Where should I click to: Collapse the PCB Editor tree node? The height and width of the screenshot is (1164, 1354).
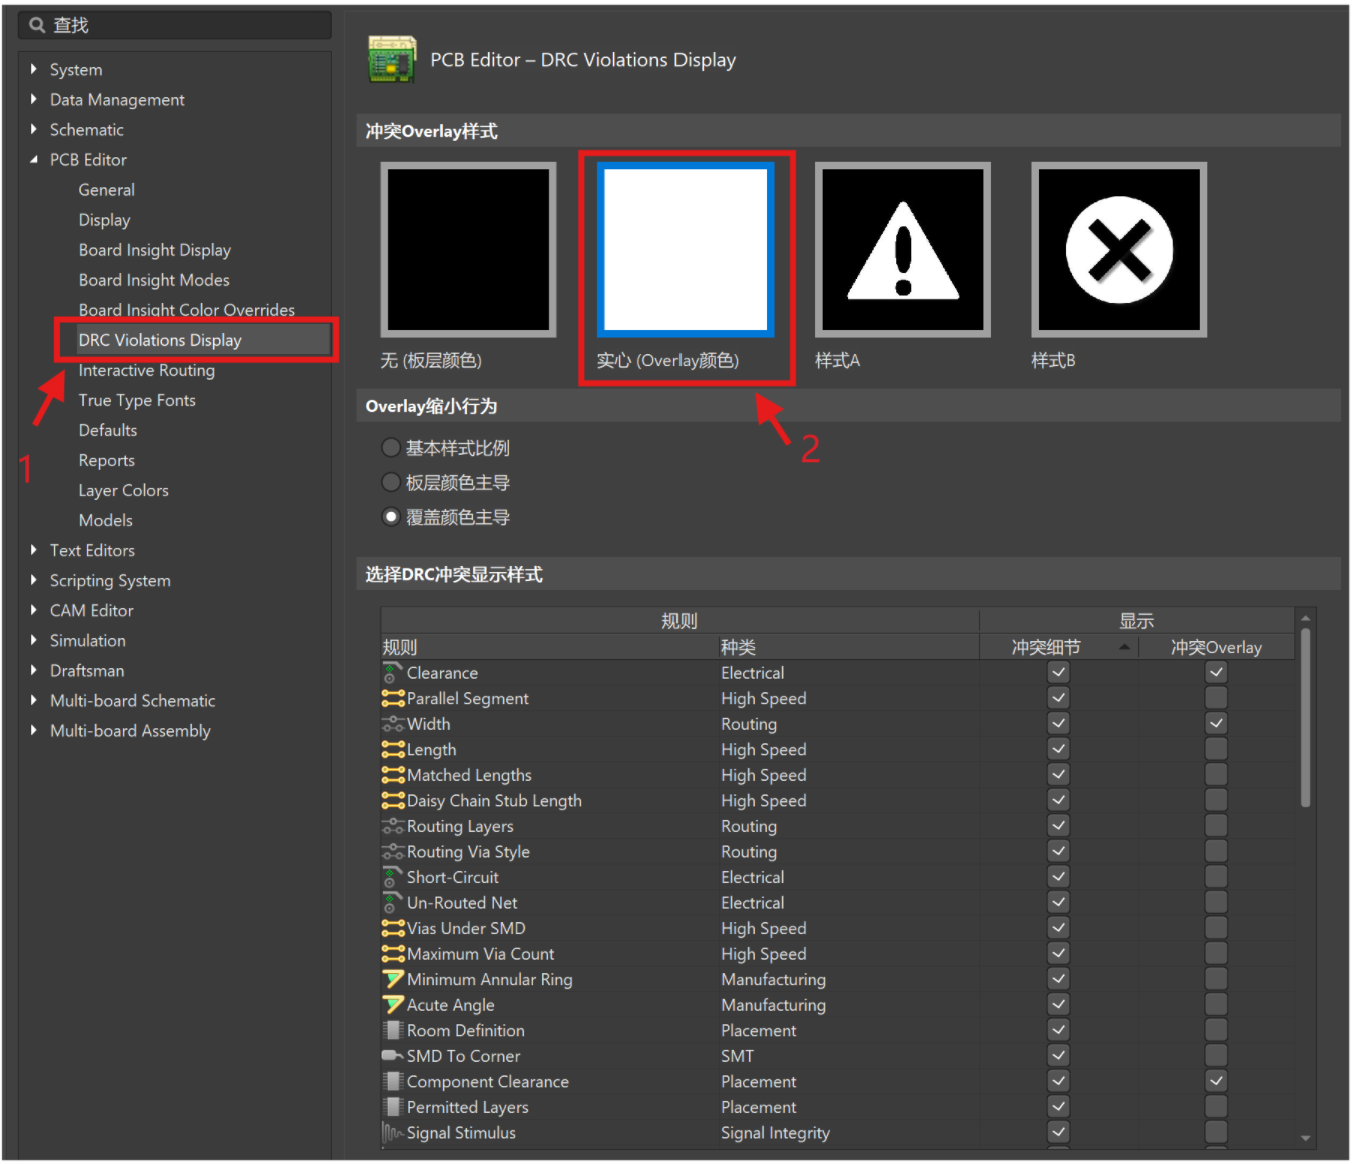[34, 159]
